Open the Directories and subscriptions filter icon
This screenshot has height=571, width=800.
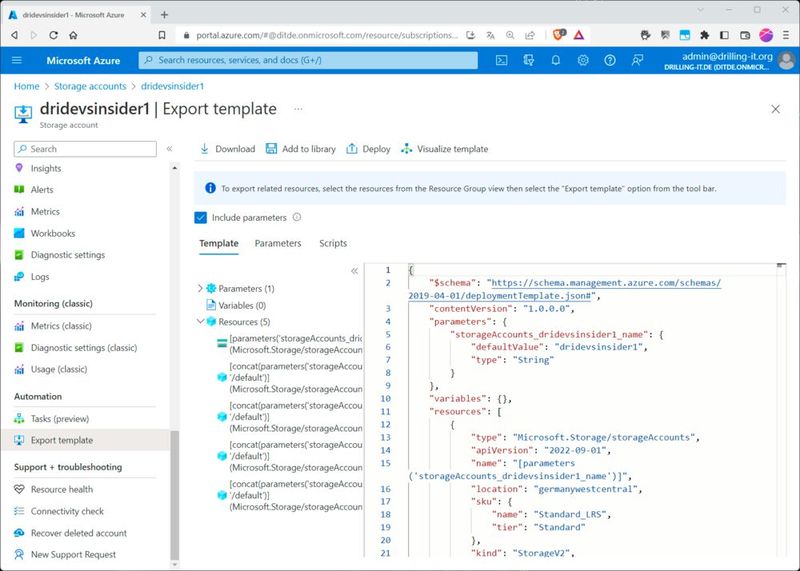pos(529,60)
